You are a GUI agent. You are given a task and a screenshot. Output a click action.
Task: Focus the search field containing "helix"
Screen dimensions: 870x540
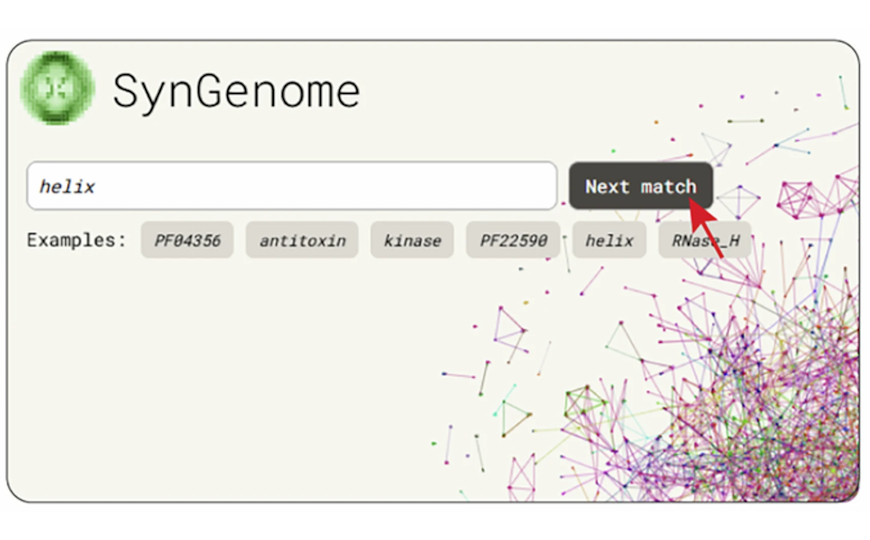click(291, 186)
